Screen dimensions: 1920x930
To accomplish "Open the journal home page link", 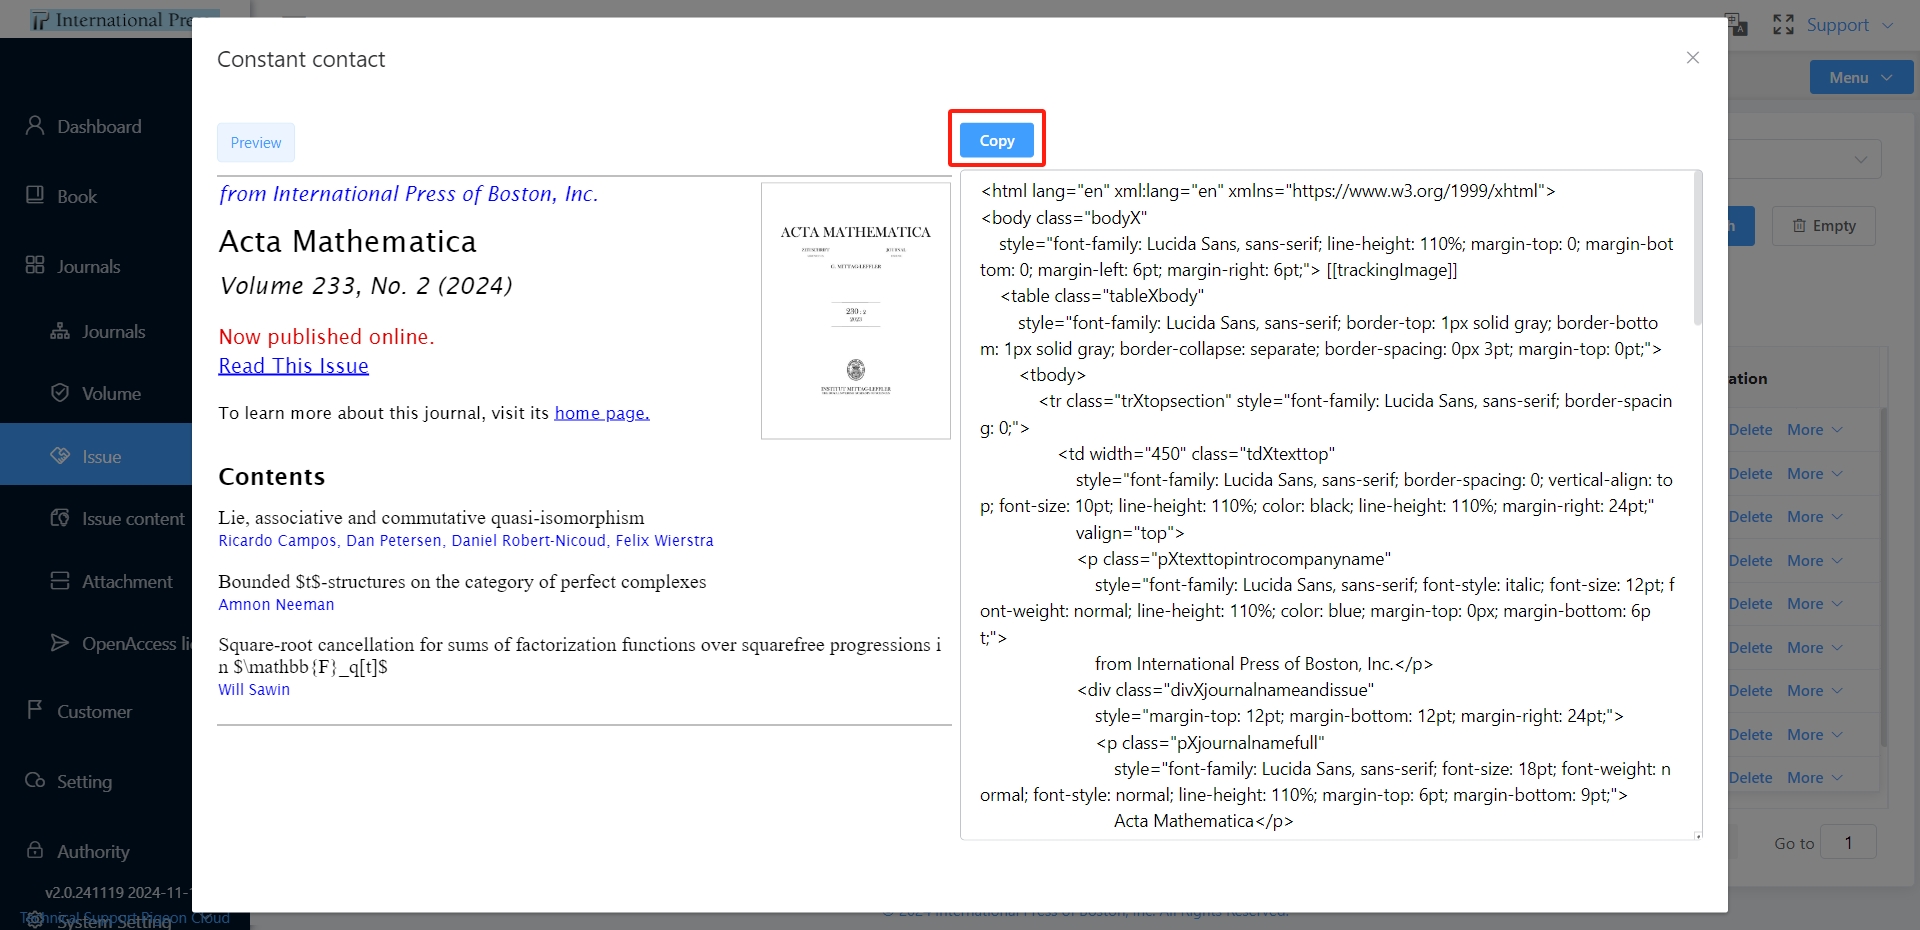I will coord(602,413).
